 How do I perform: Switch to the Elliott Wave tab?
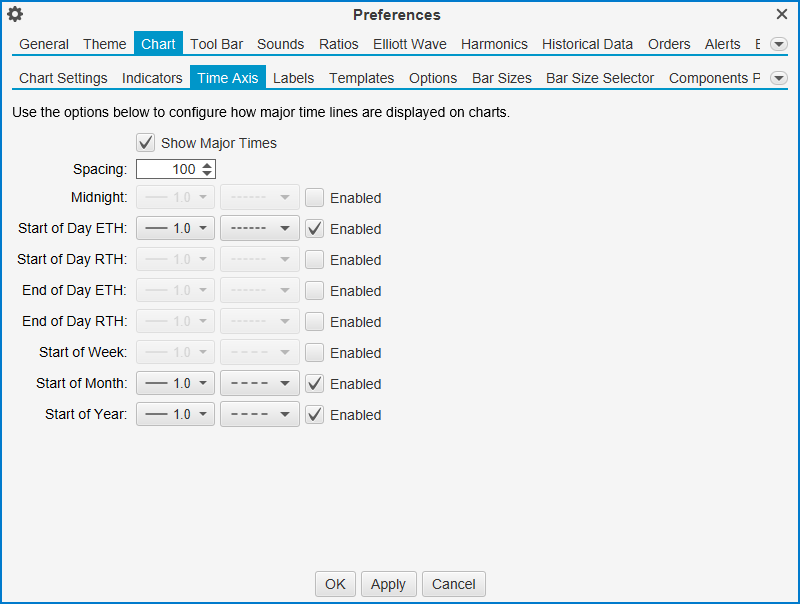pos(410,44)
